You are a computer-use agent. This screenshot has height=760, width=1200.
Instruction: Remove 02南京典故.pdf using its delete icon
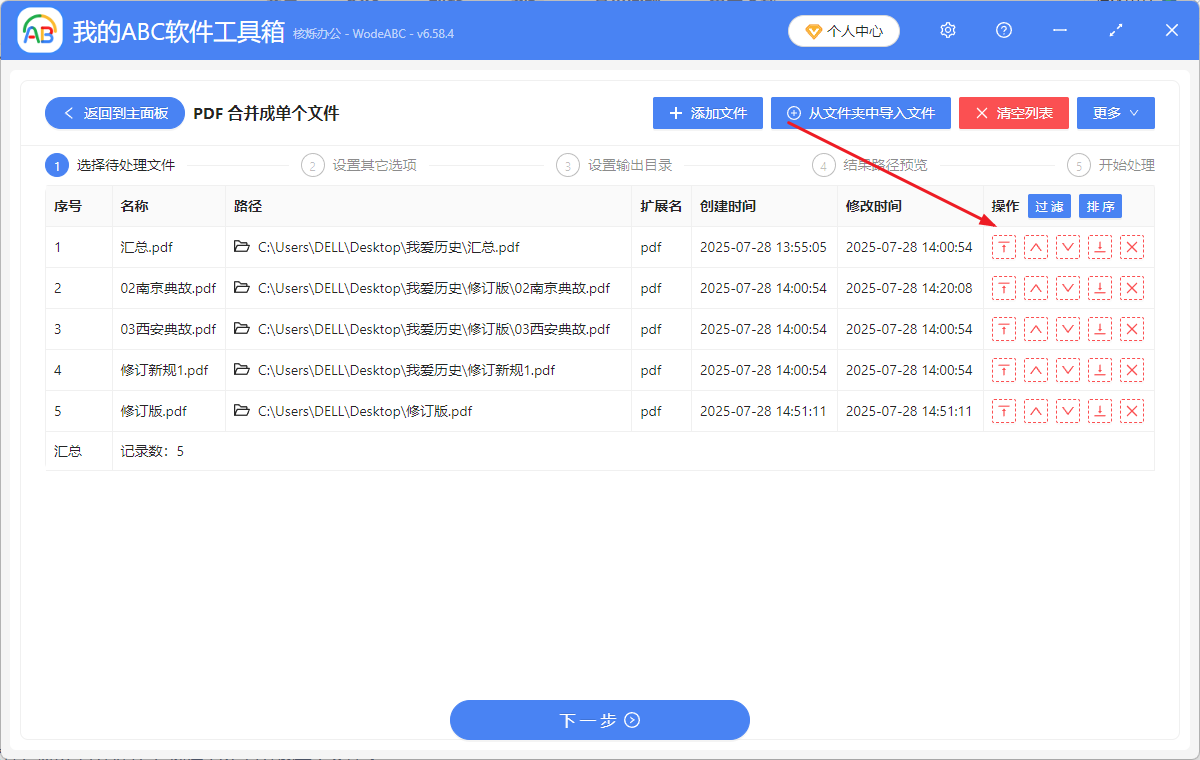(x=1131, y=288)
